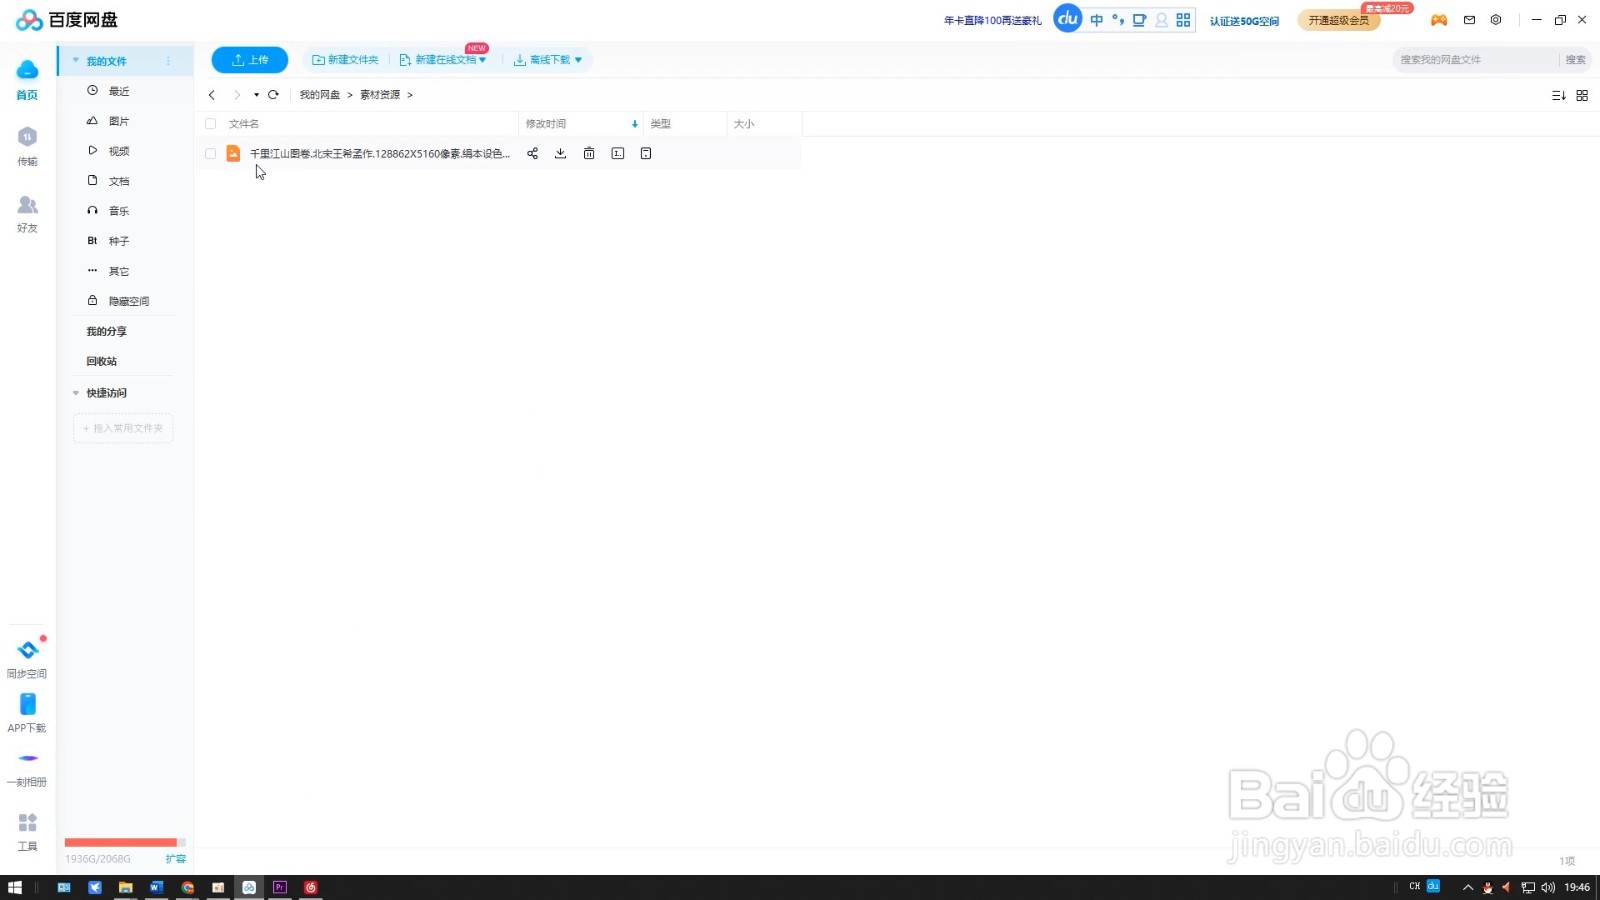Expand the 新建在线文档 dropdown
This screenshot has width=1600, height=900.
[482, 60]
